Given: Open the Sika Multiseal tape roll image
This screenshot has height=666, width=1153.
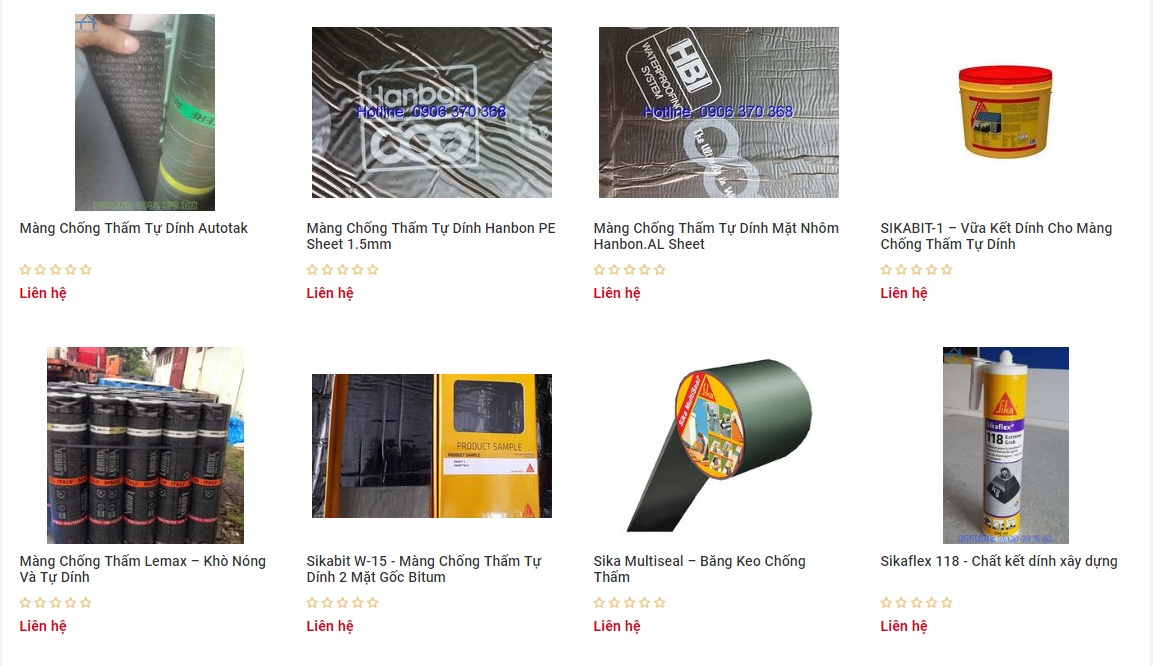Looking at the screenshot, I should pos(718,445).
